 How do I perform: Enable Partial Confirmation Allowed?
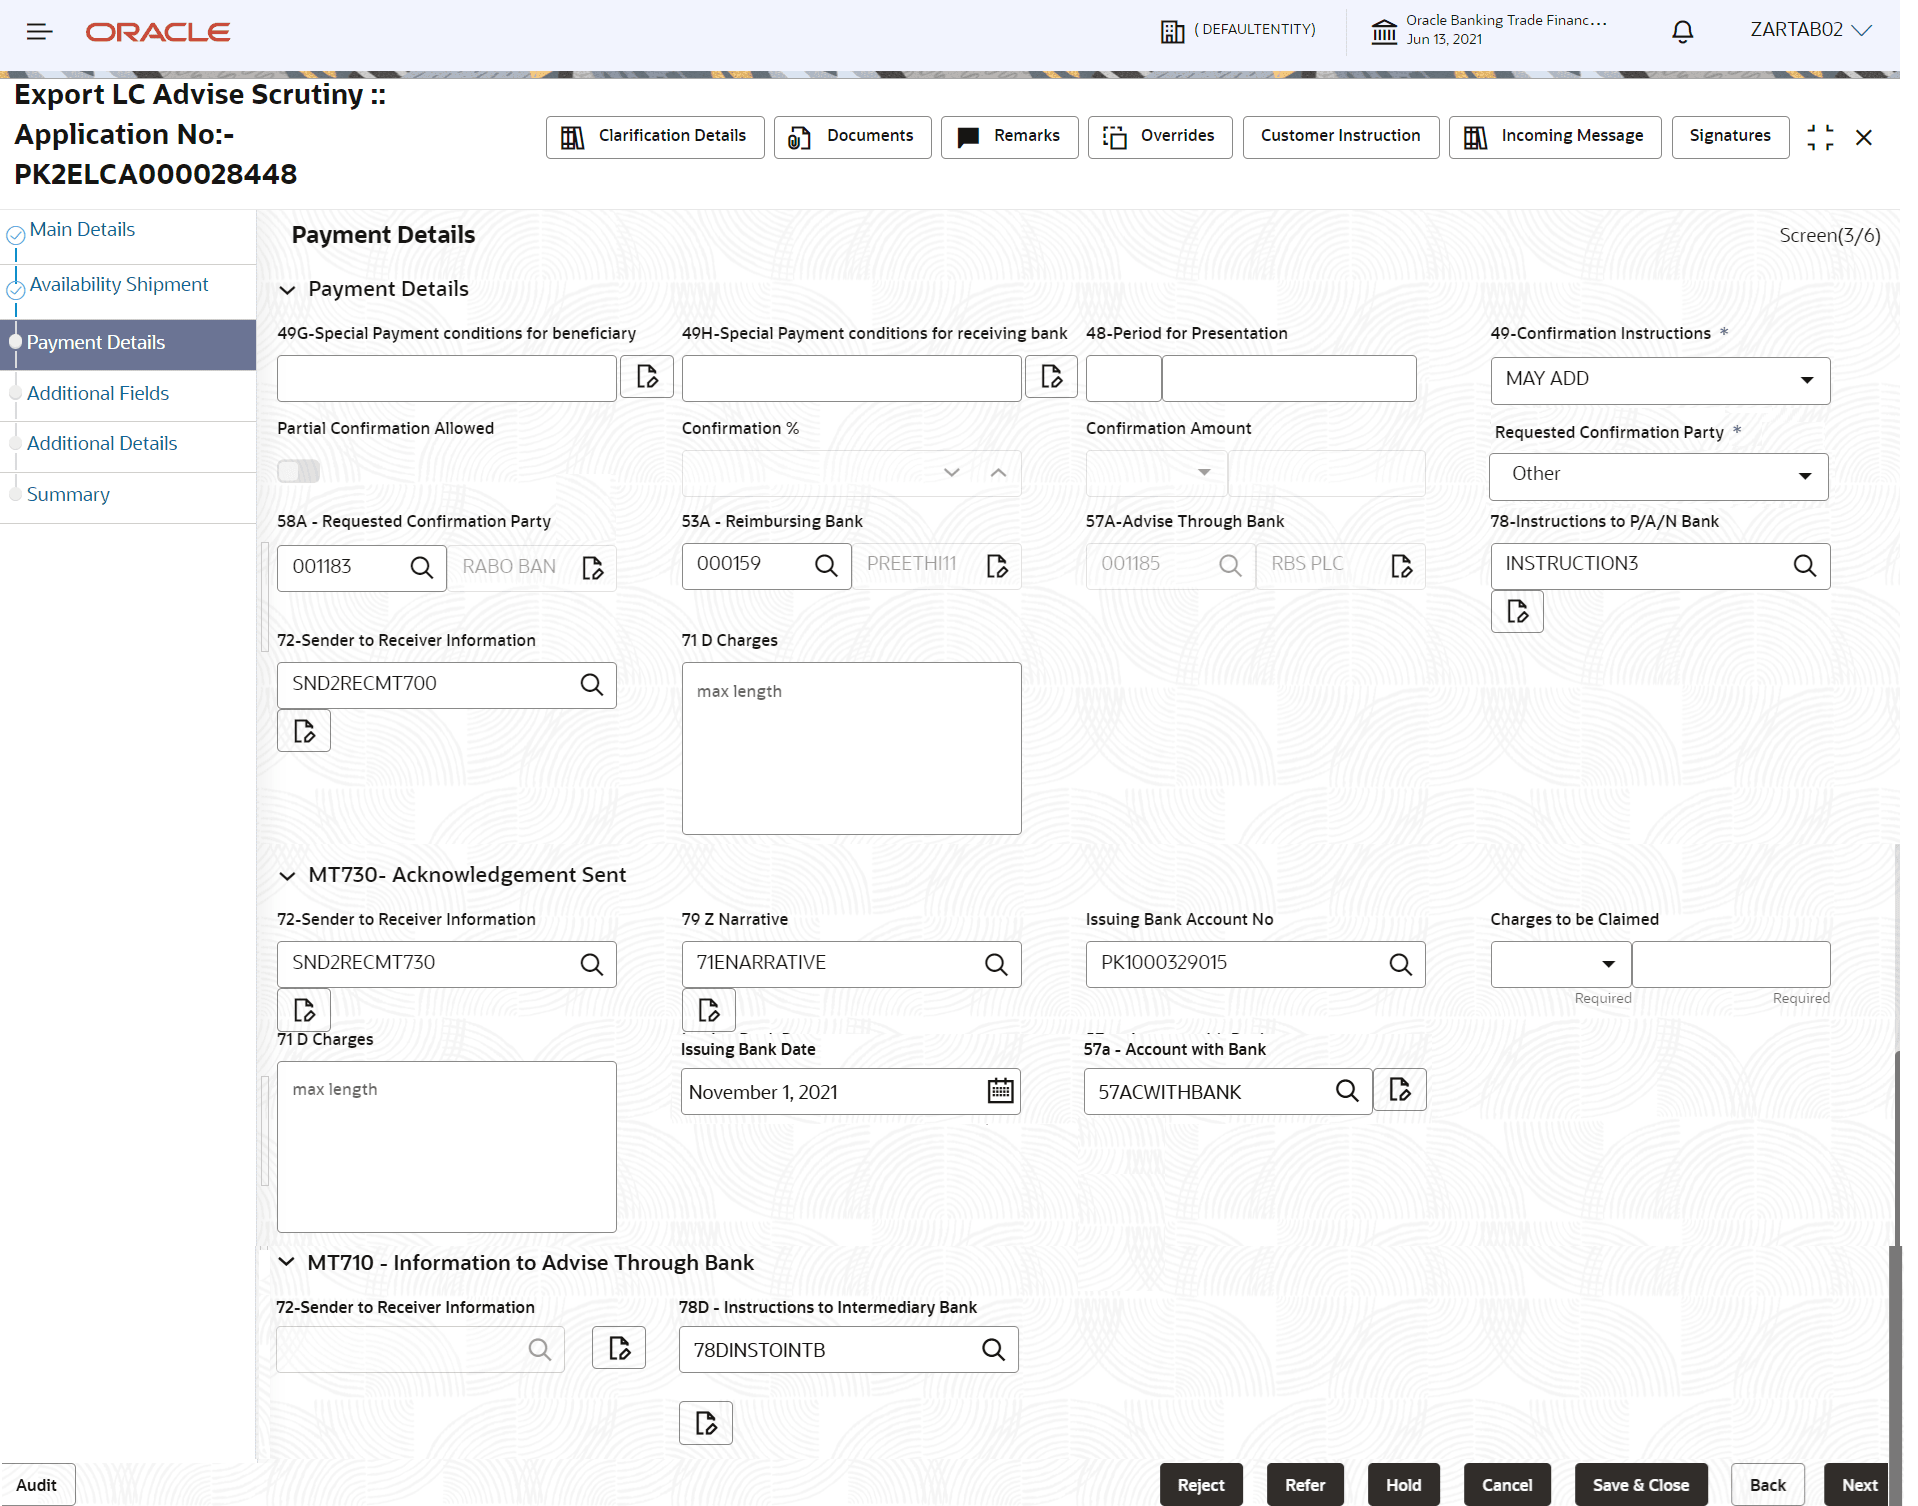coord(298,470)
